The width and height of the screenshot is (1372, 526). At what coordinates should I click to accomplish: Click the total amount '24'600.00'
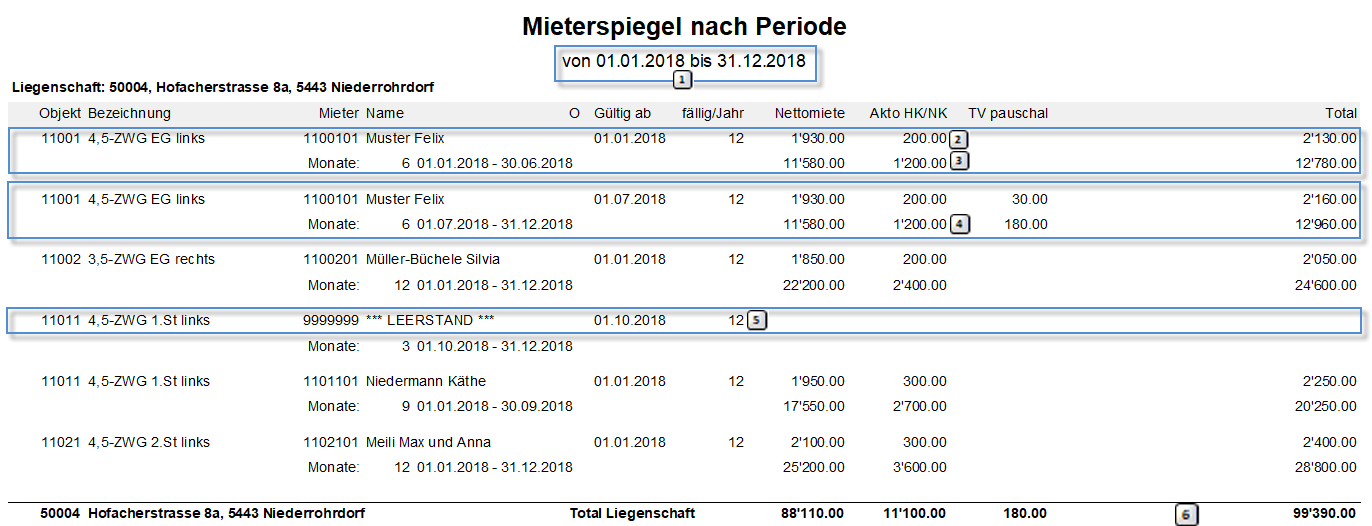[x=1326, y=285]
